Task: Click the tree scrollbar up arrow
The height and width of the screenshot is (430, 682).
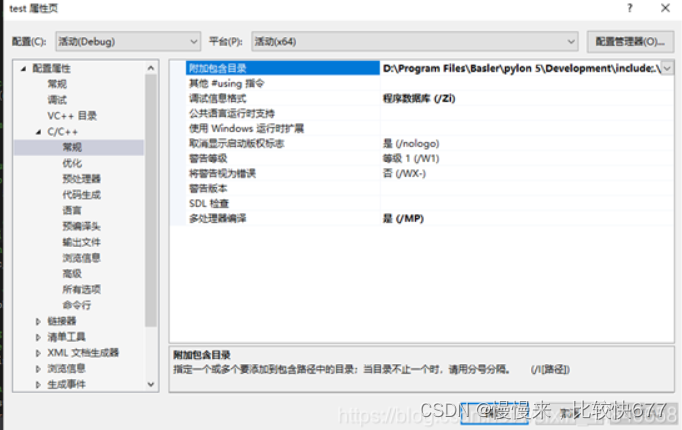Action: (150, 68)
